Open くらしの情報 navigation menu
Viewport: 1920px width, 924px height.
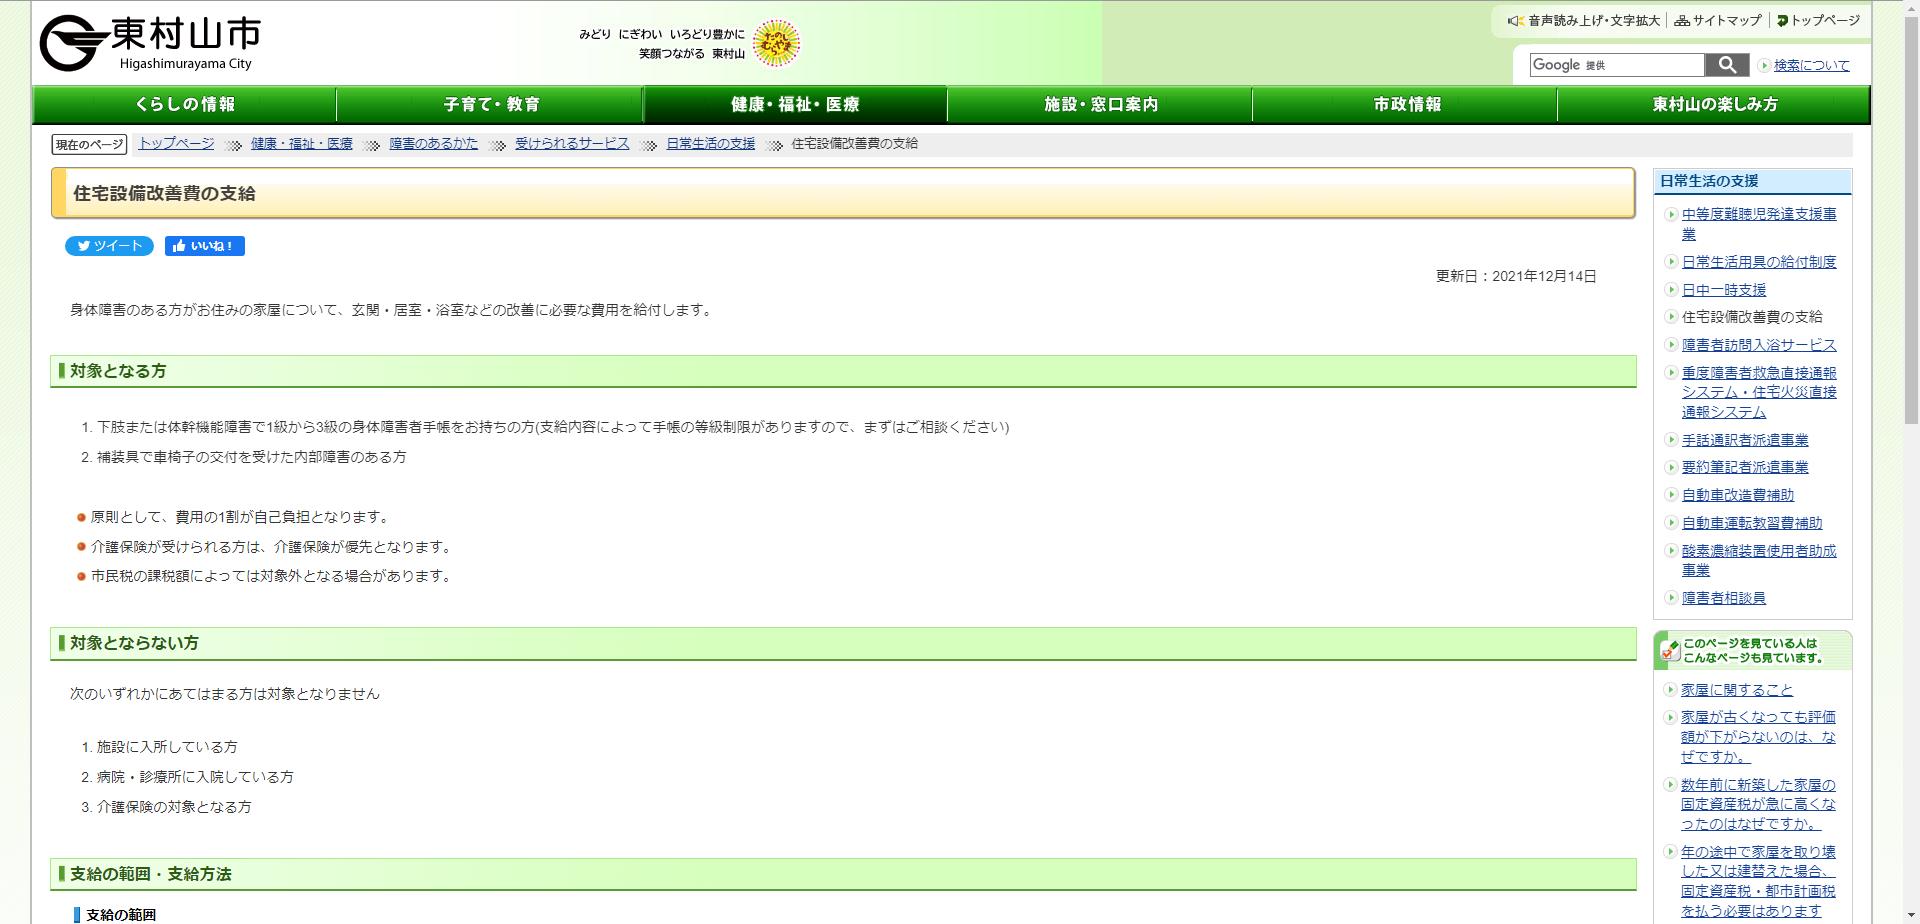point(185,104)
